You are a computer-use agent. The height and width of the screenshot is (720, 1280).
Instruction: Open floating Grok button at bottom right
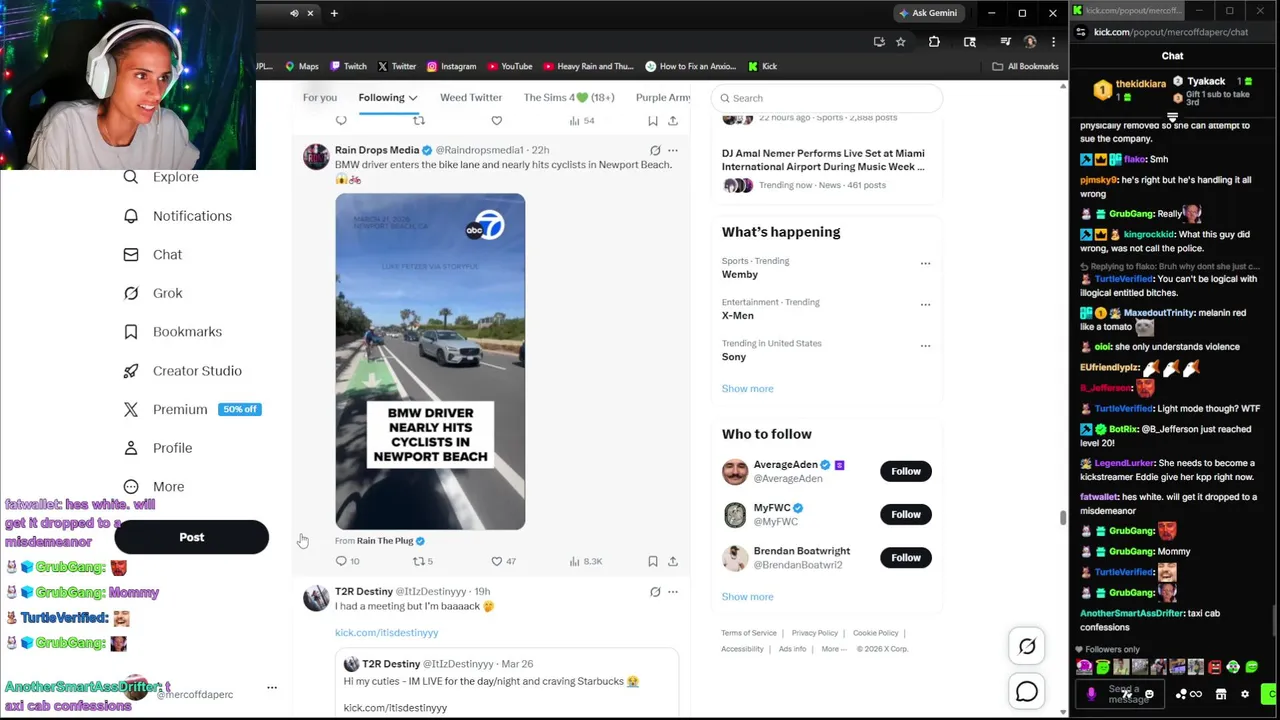coord(1027,647)
